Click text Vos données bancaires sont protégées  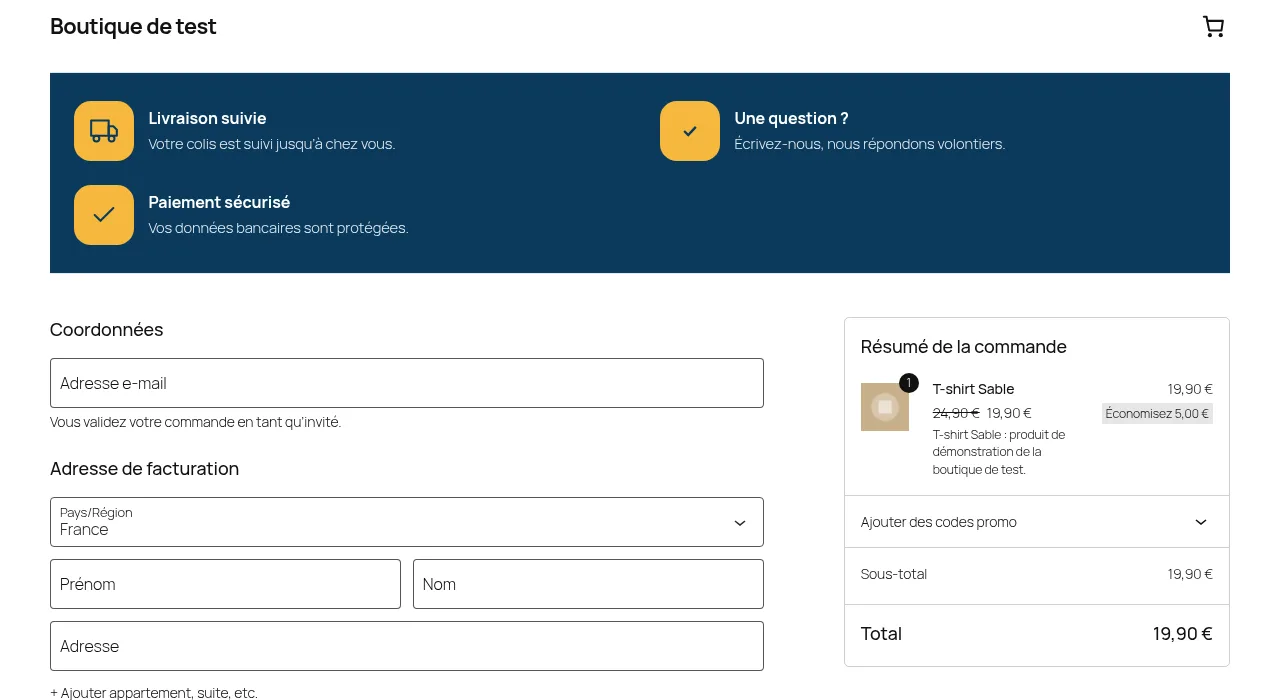point(279,228)
